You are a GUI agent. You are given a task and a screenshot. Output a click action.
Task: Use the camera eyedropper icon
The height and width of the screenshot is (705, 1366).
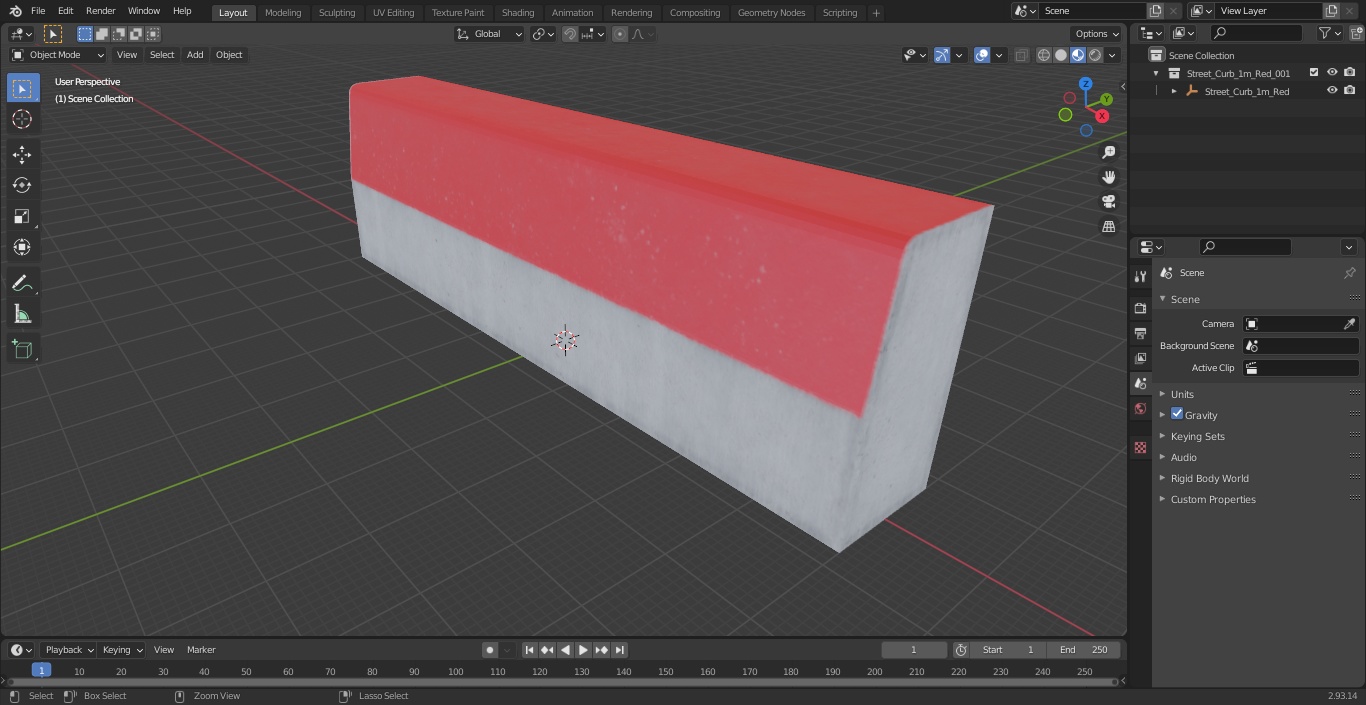1349,324
